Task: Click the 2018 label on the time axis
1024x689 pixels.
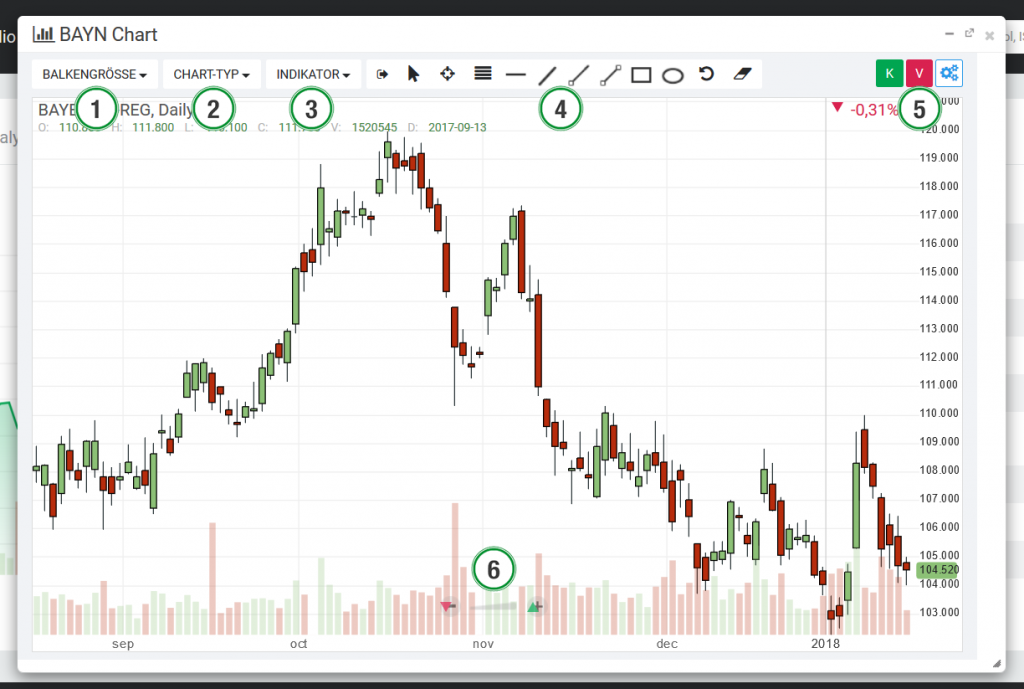Action: [825, 644]
